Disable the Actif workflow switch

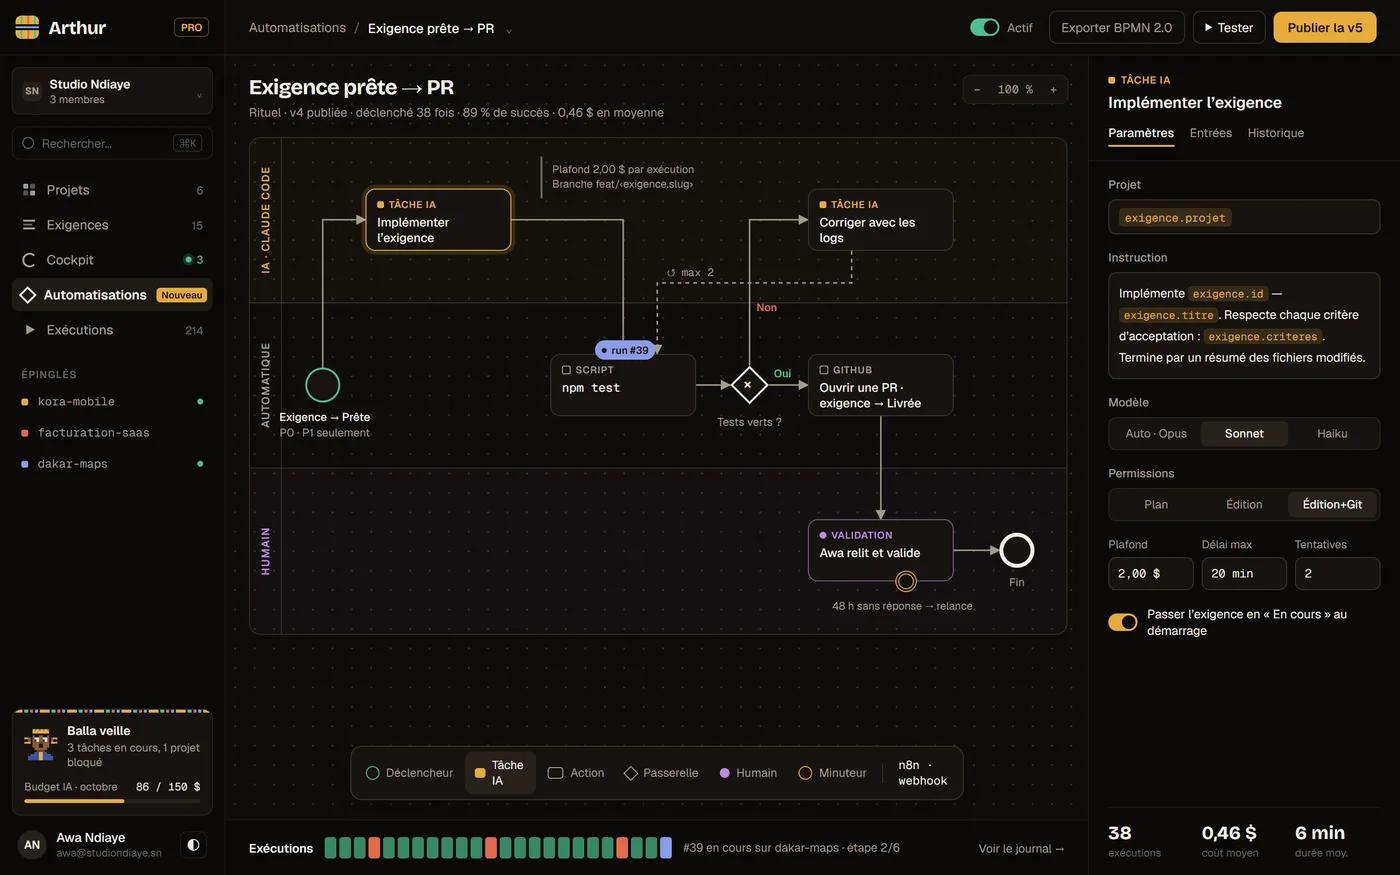coord(984,28)
